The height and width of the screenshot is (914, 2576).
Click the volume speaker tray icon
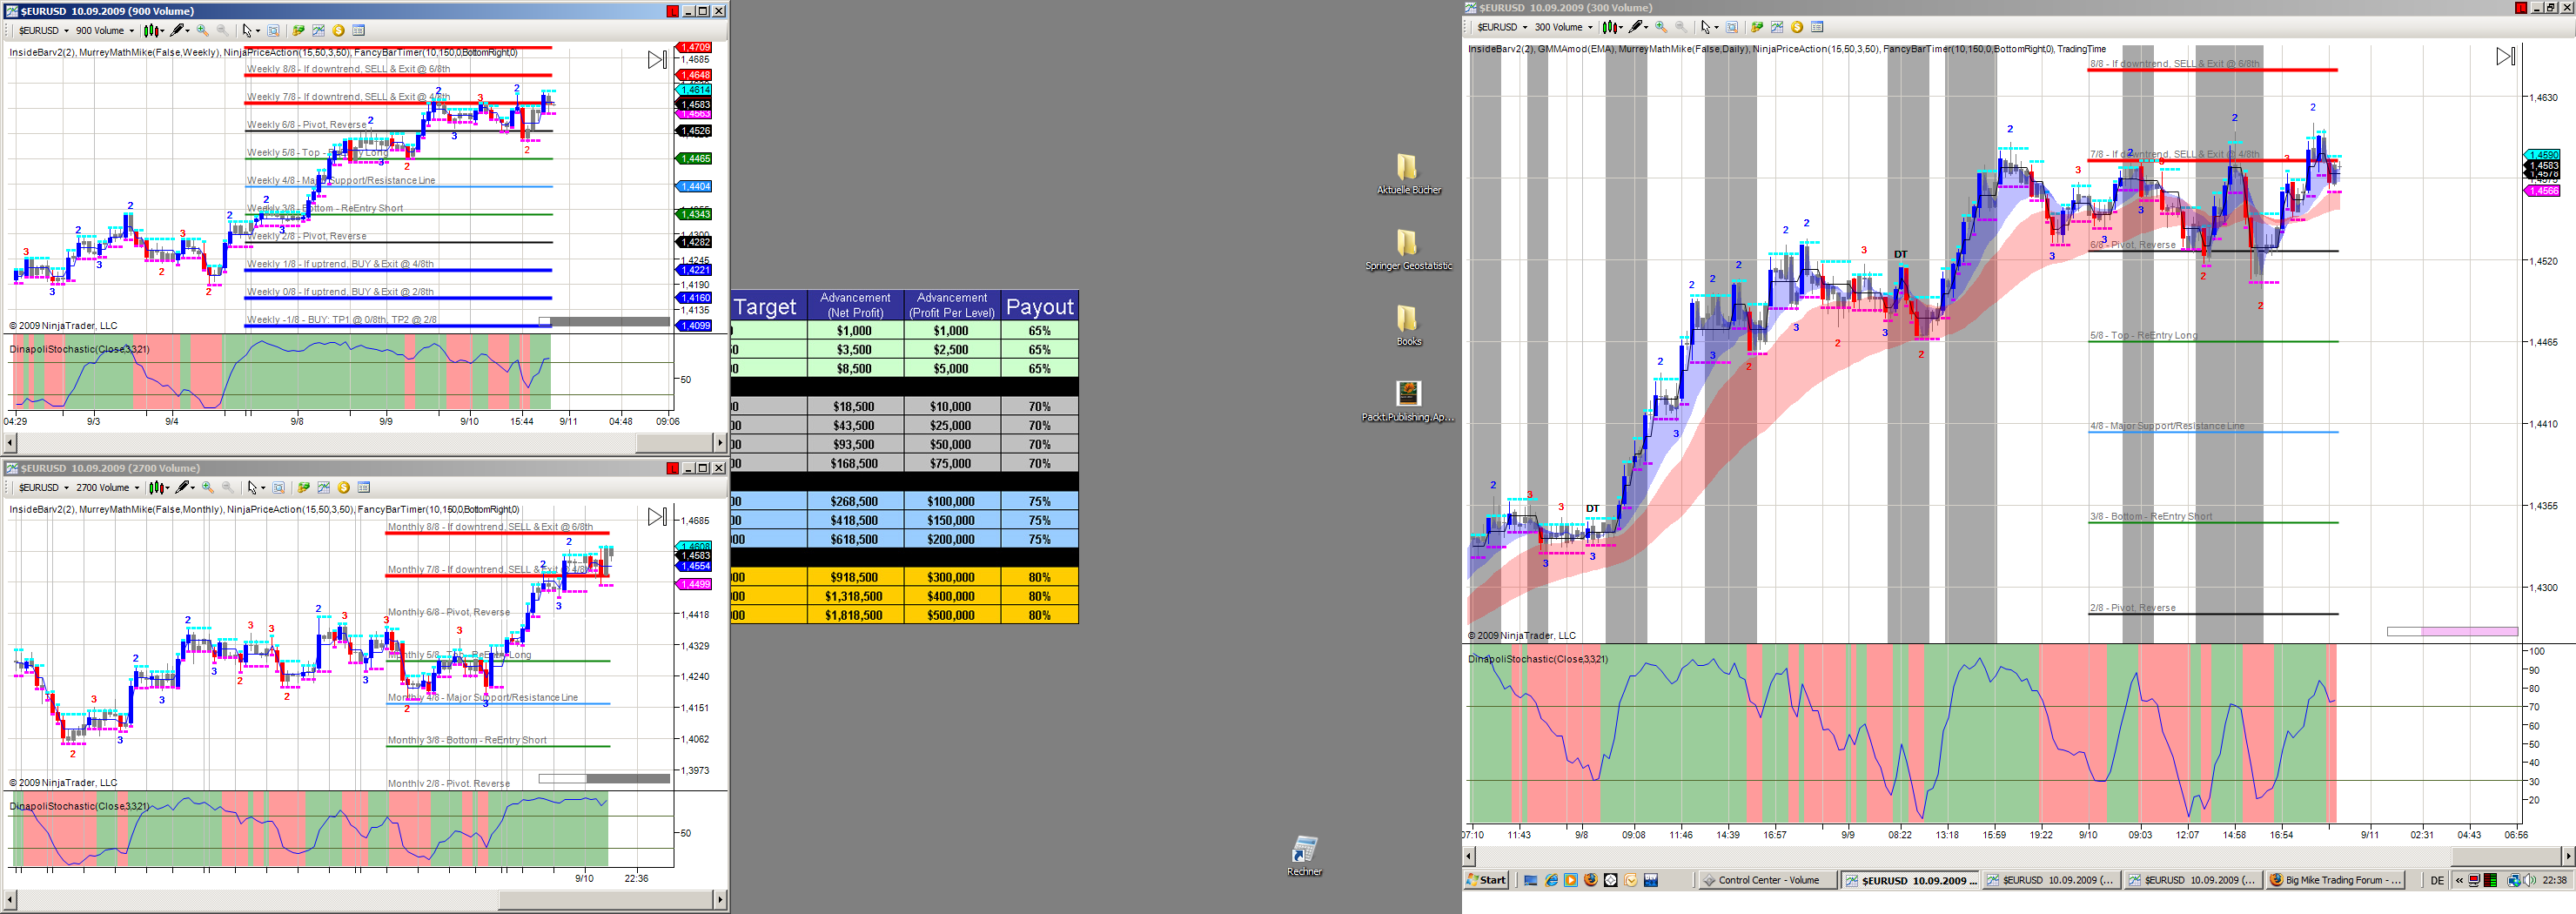(x=2530, y=880)
